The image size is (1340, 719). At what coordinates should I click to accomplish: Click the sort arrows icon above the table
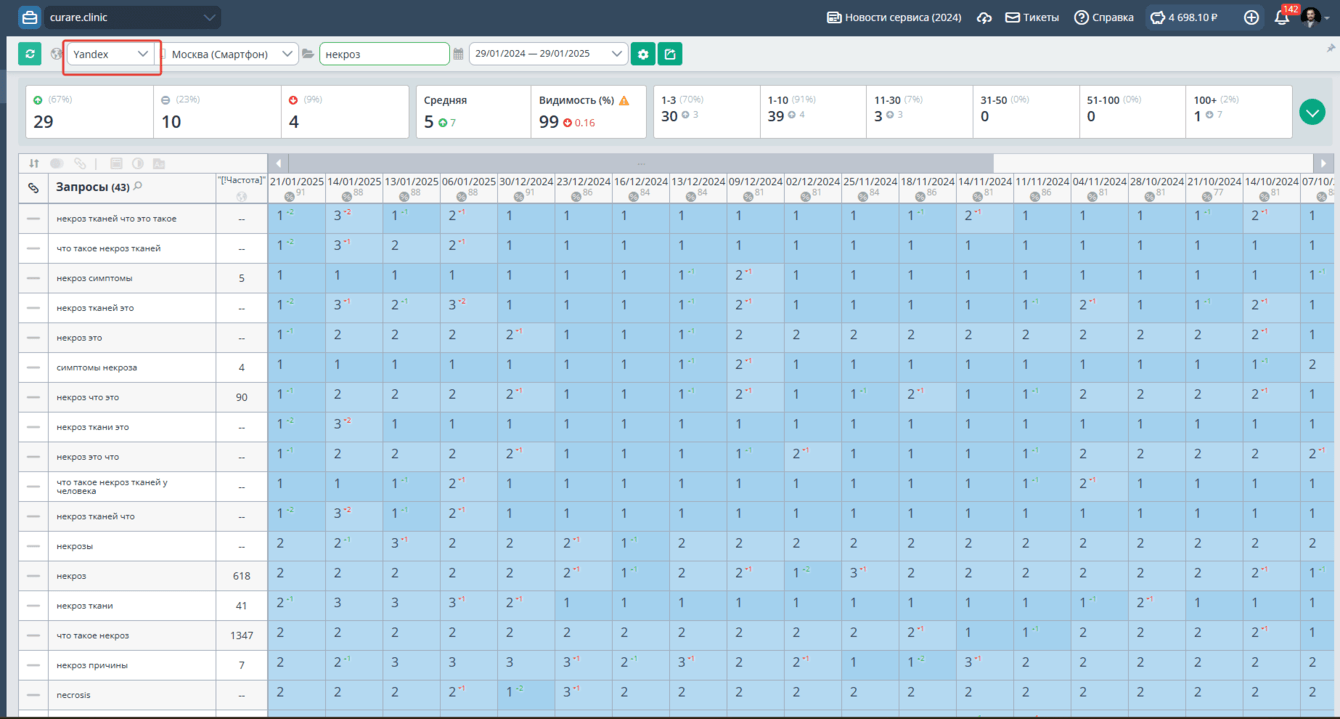[34, 163]
